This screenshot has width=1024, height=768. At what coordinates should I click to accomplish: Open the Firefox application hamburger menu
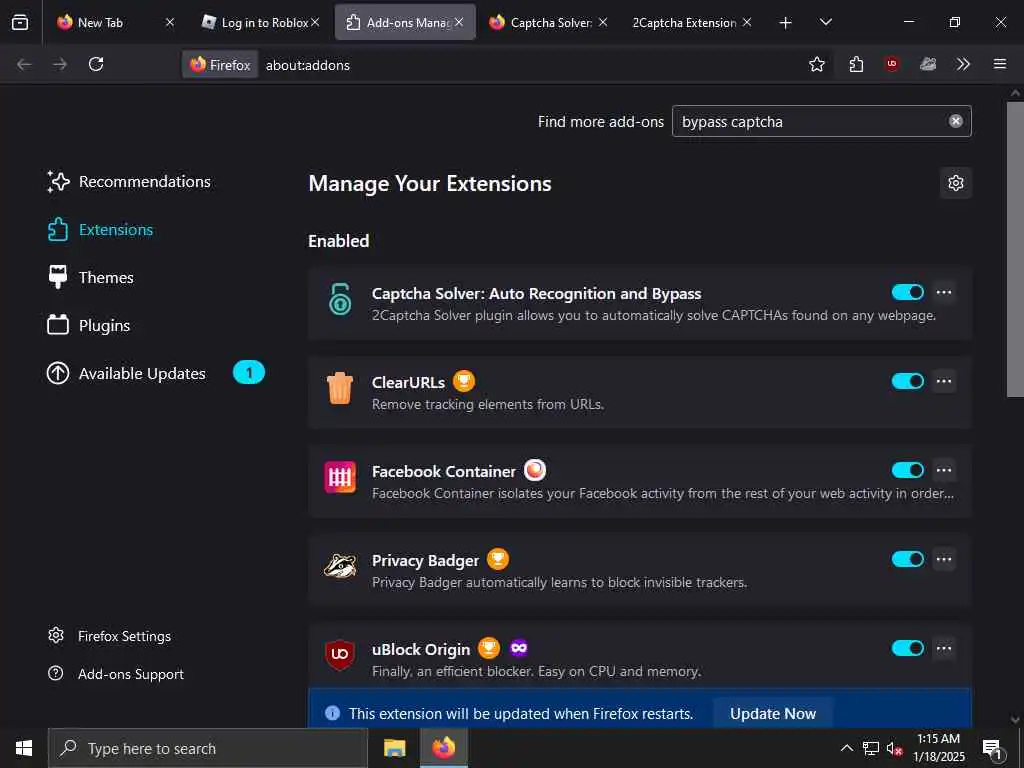pos(999,64)
